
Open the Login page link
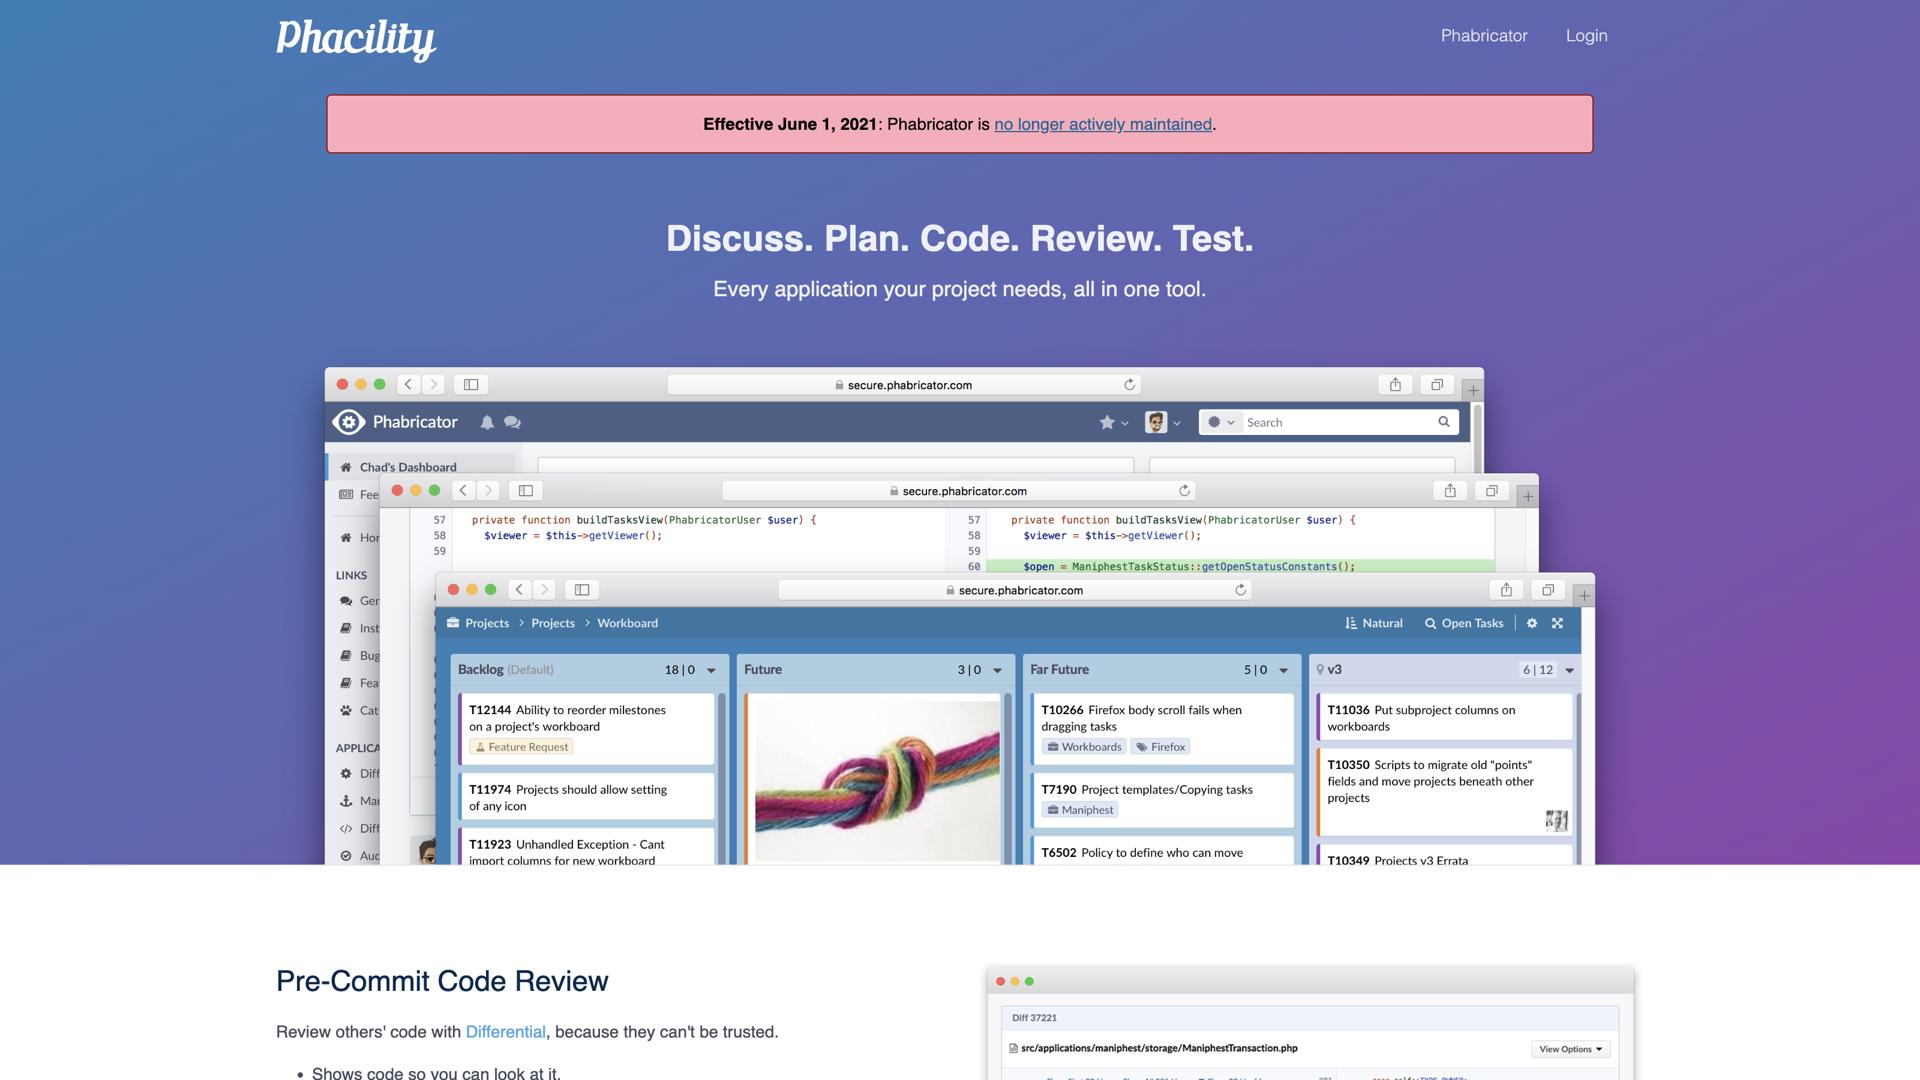click(x=1586, y=36)
